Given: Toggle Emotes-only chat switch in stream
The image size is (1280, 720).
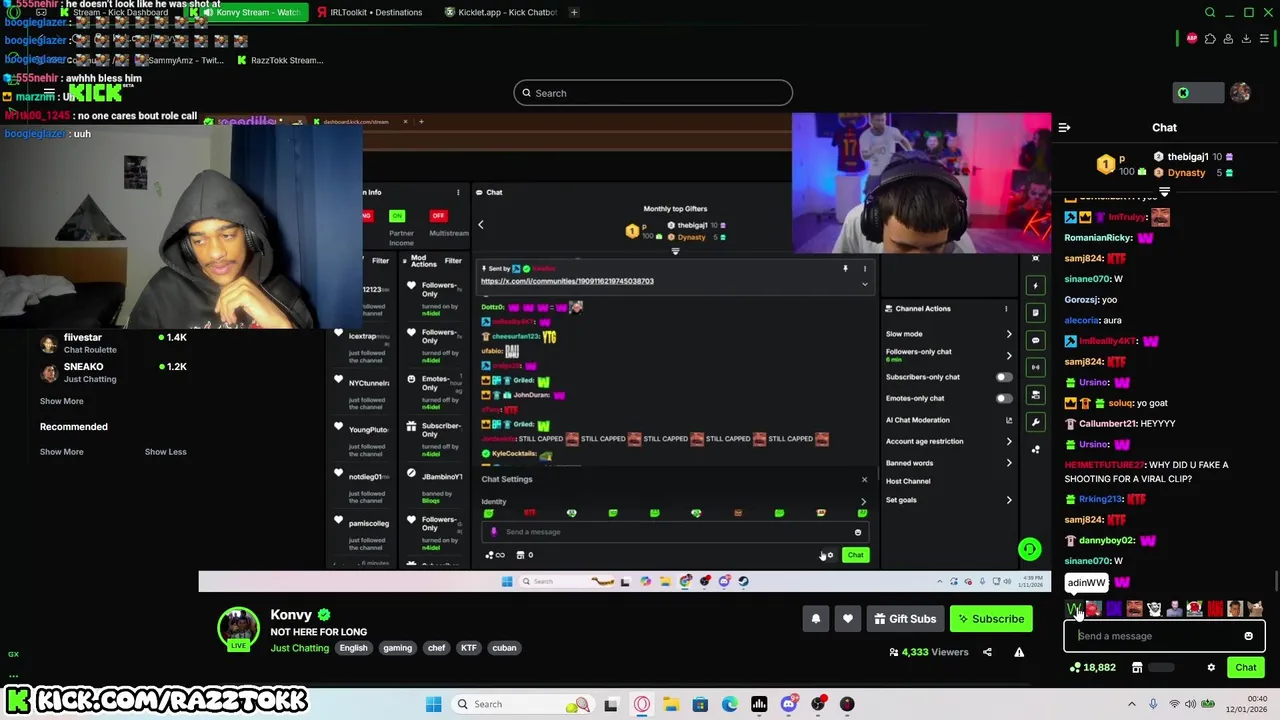Looking at the screenshot, I should pos(1003,398).
